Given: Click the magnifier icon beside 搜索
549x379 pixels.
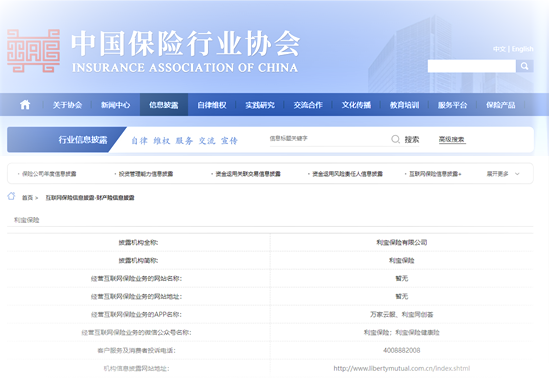Looking at the screenshot, I should click(395, 139).
